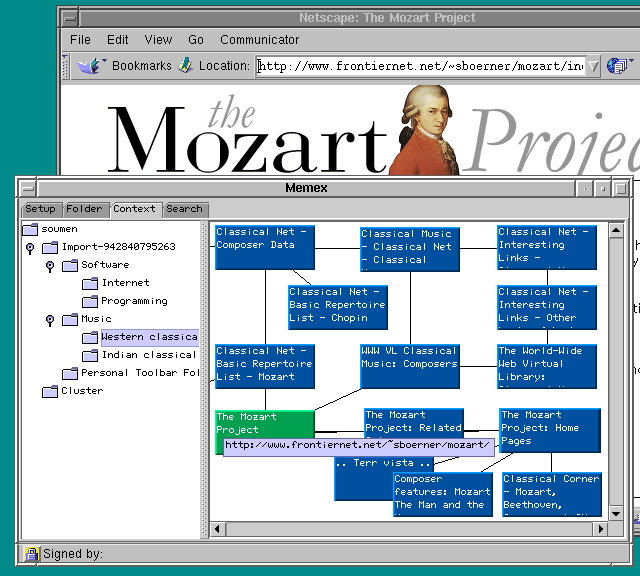Click the Bookmarks label in toolbar
Screen dimensions: 640x576
point(142,66)
